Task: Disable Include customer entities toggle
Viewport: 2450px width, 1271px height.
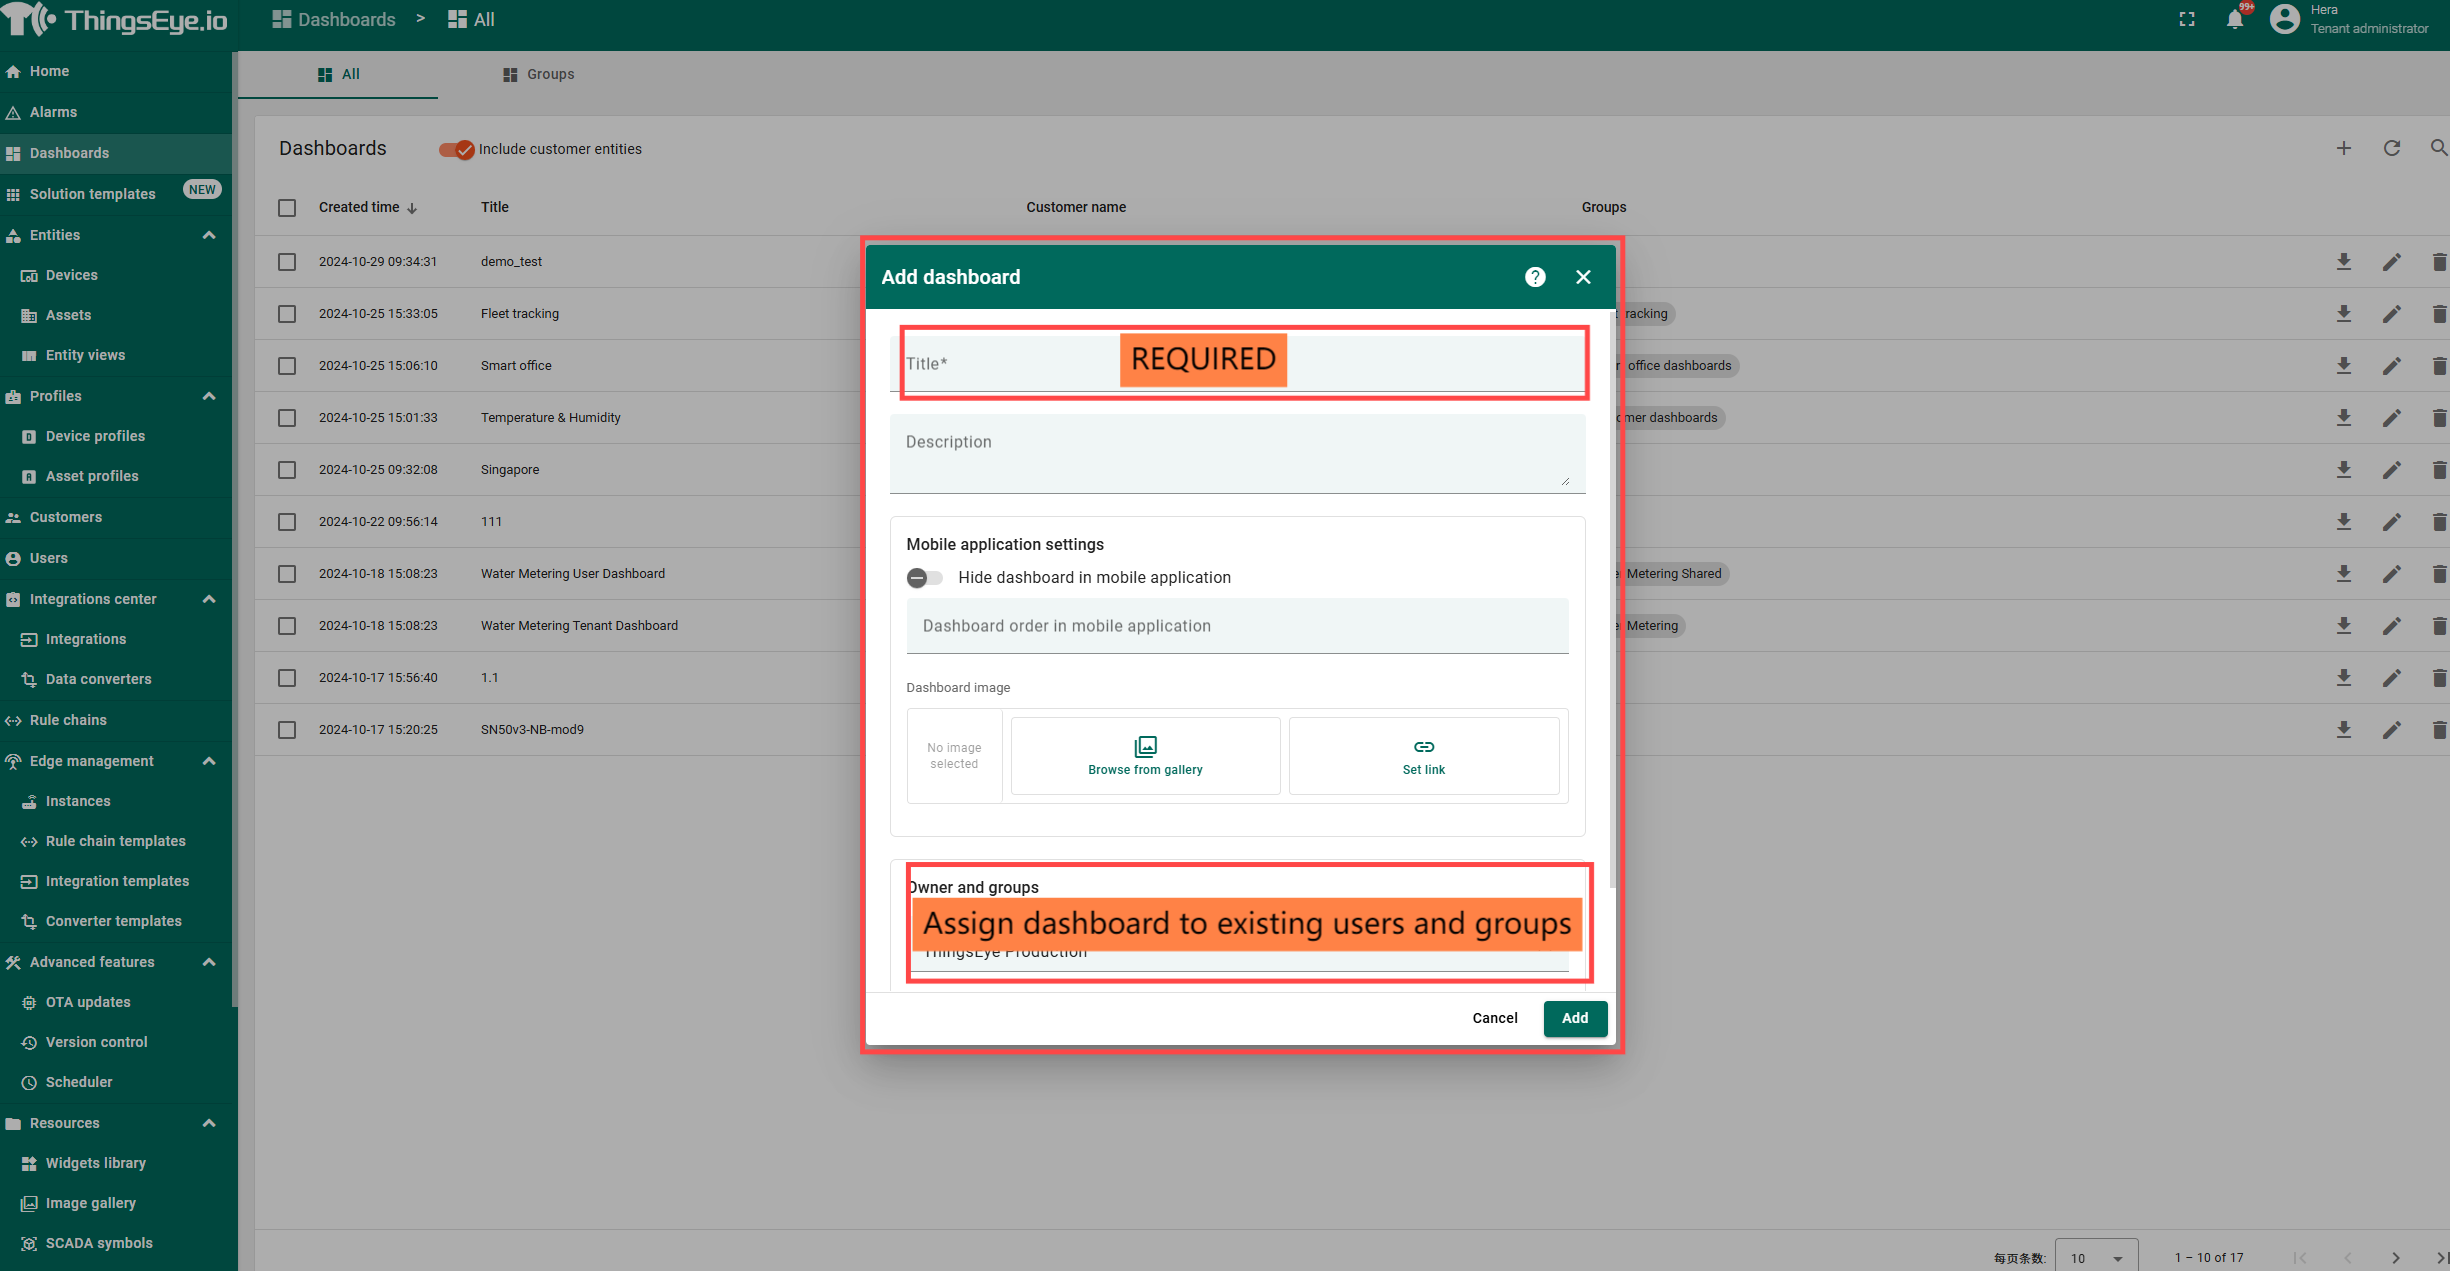Action: tap(456, 149)
